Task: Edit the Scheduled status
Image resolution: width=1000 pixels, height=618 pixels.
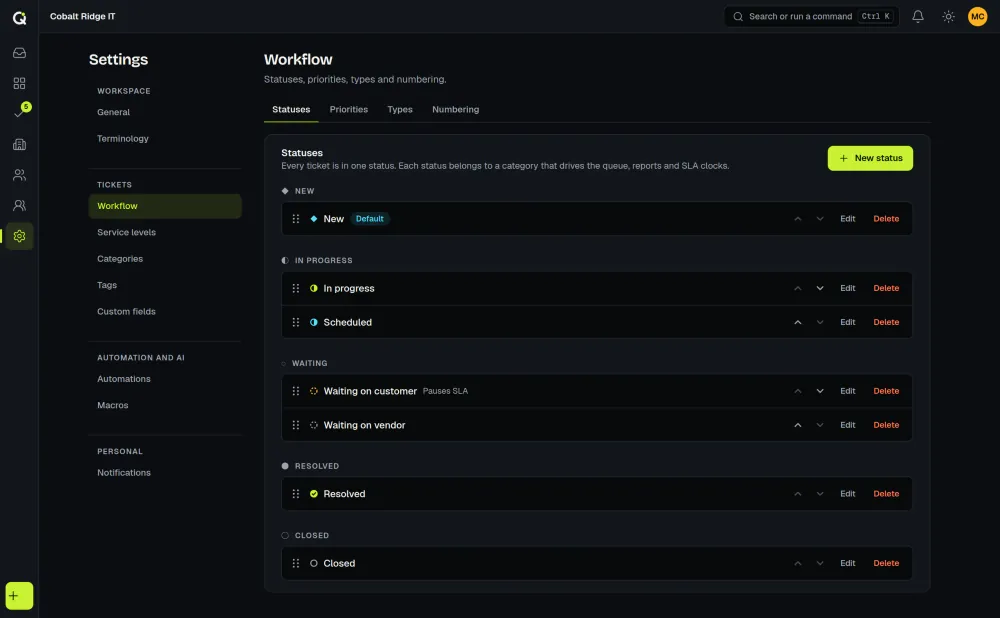Action: [848, 322]
